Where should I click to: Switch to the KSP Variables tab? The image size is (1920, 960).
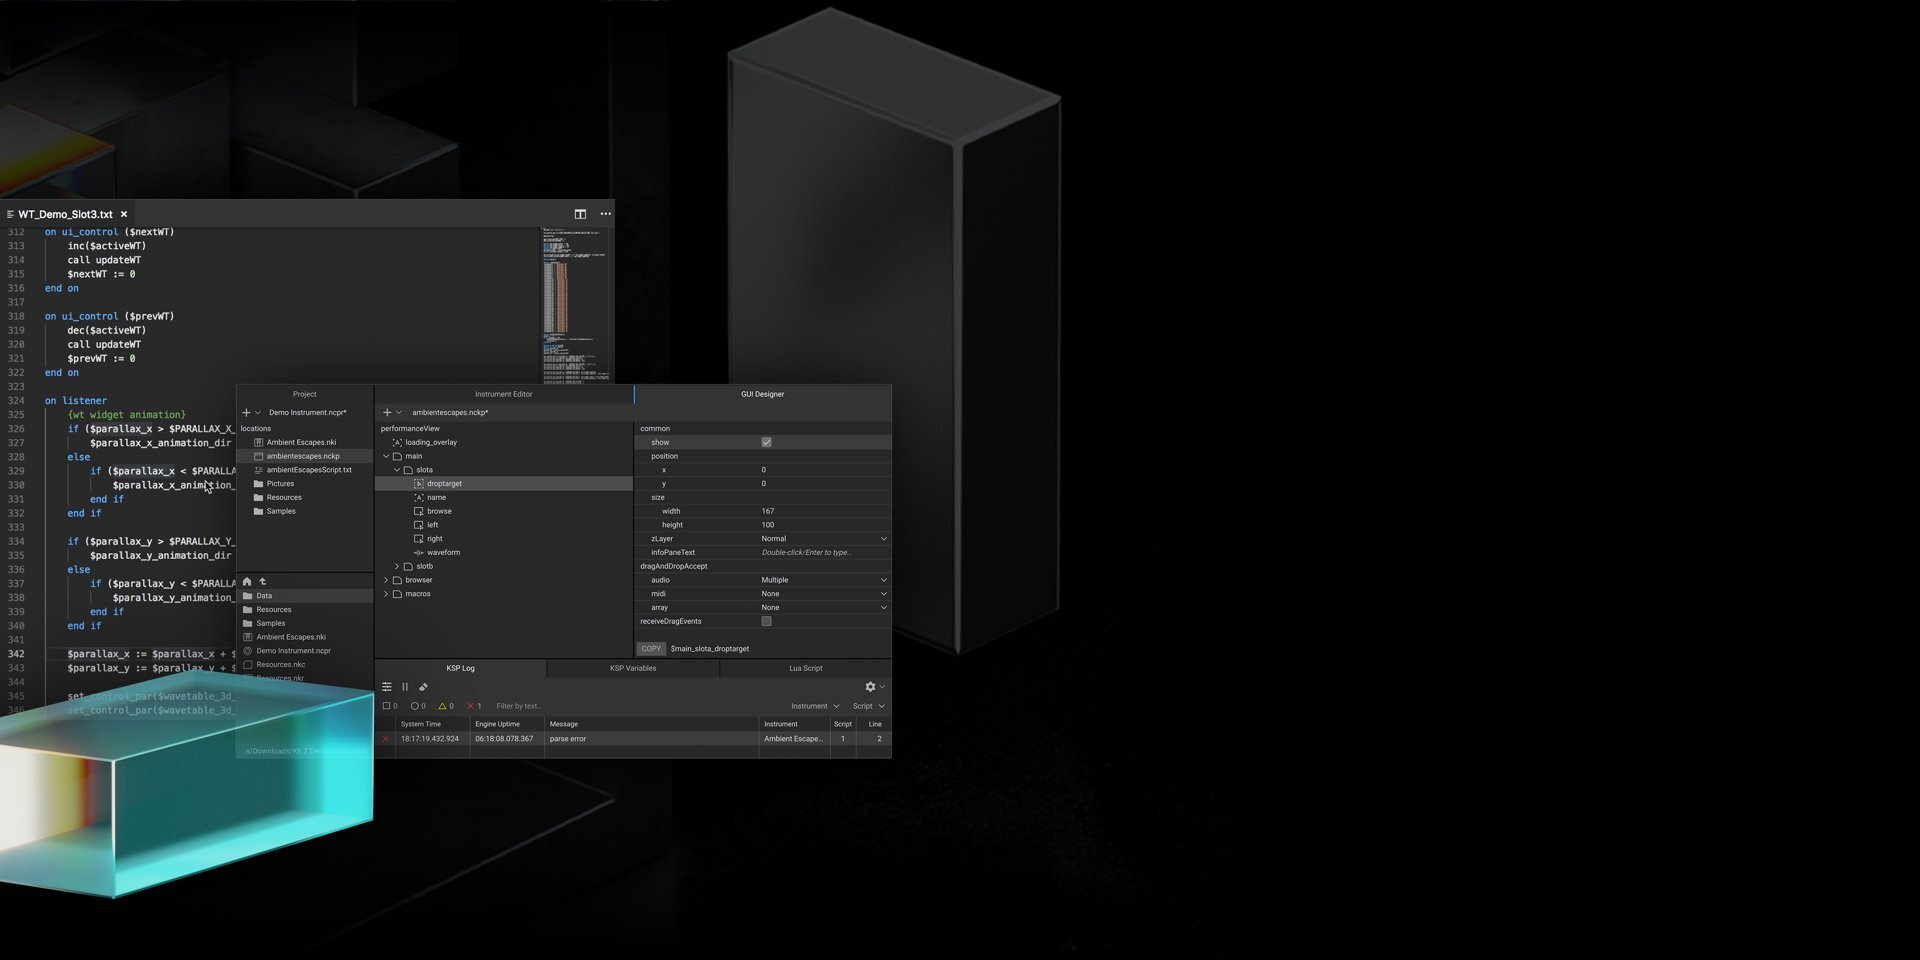[x=633, y=668]
